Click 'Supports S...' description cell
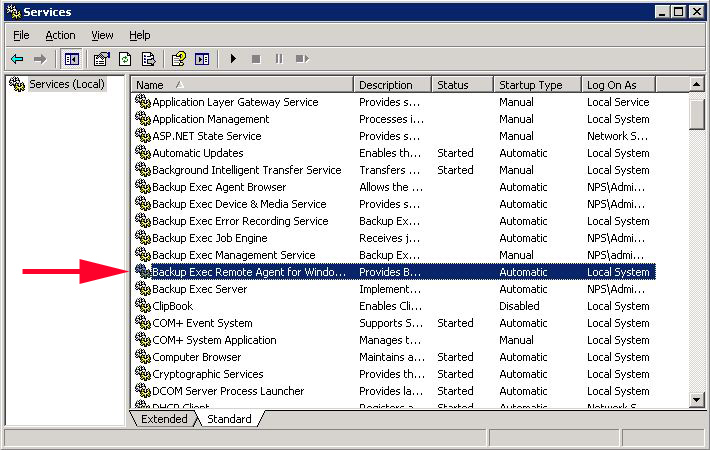Screen dimensions: 710x450 pyautogui.click(x=391, y=323)
